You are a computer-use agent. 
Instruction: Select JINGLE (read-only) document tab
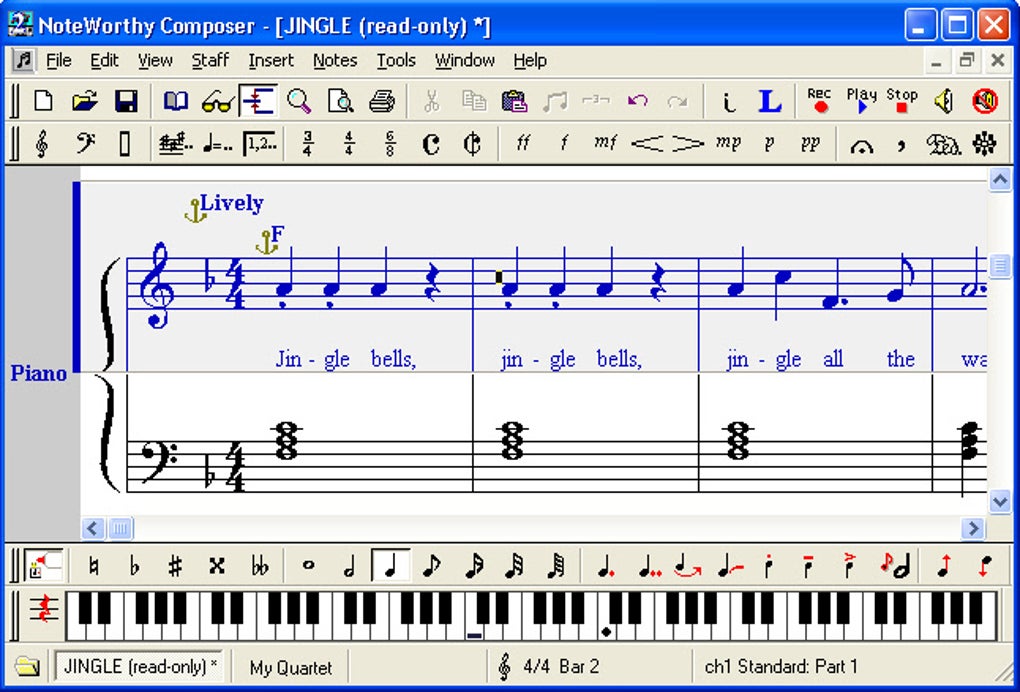pos(139,667)
